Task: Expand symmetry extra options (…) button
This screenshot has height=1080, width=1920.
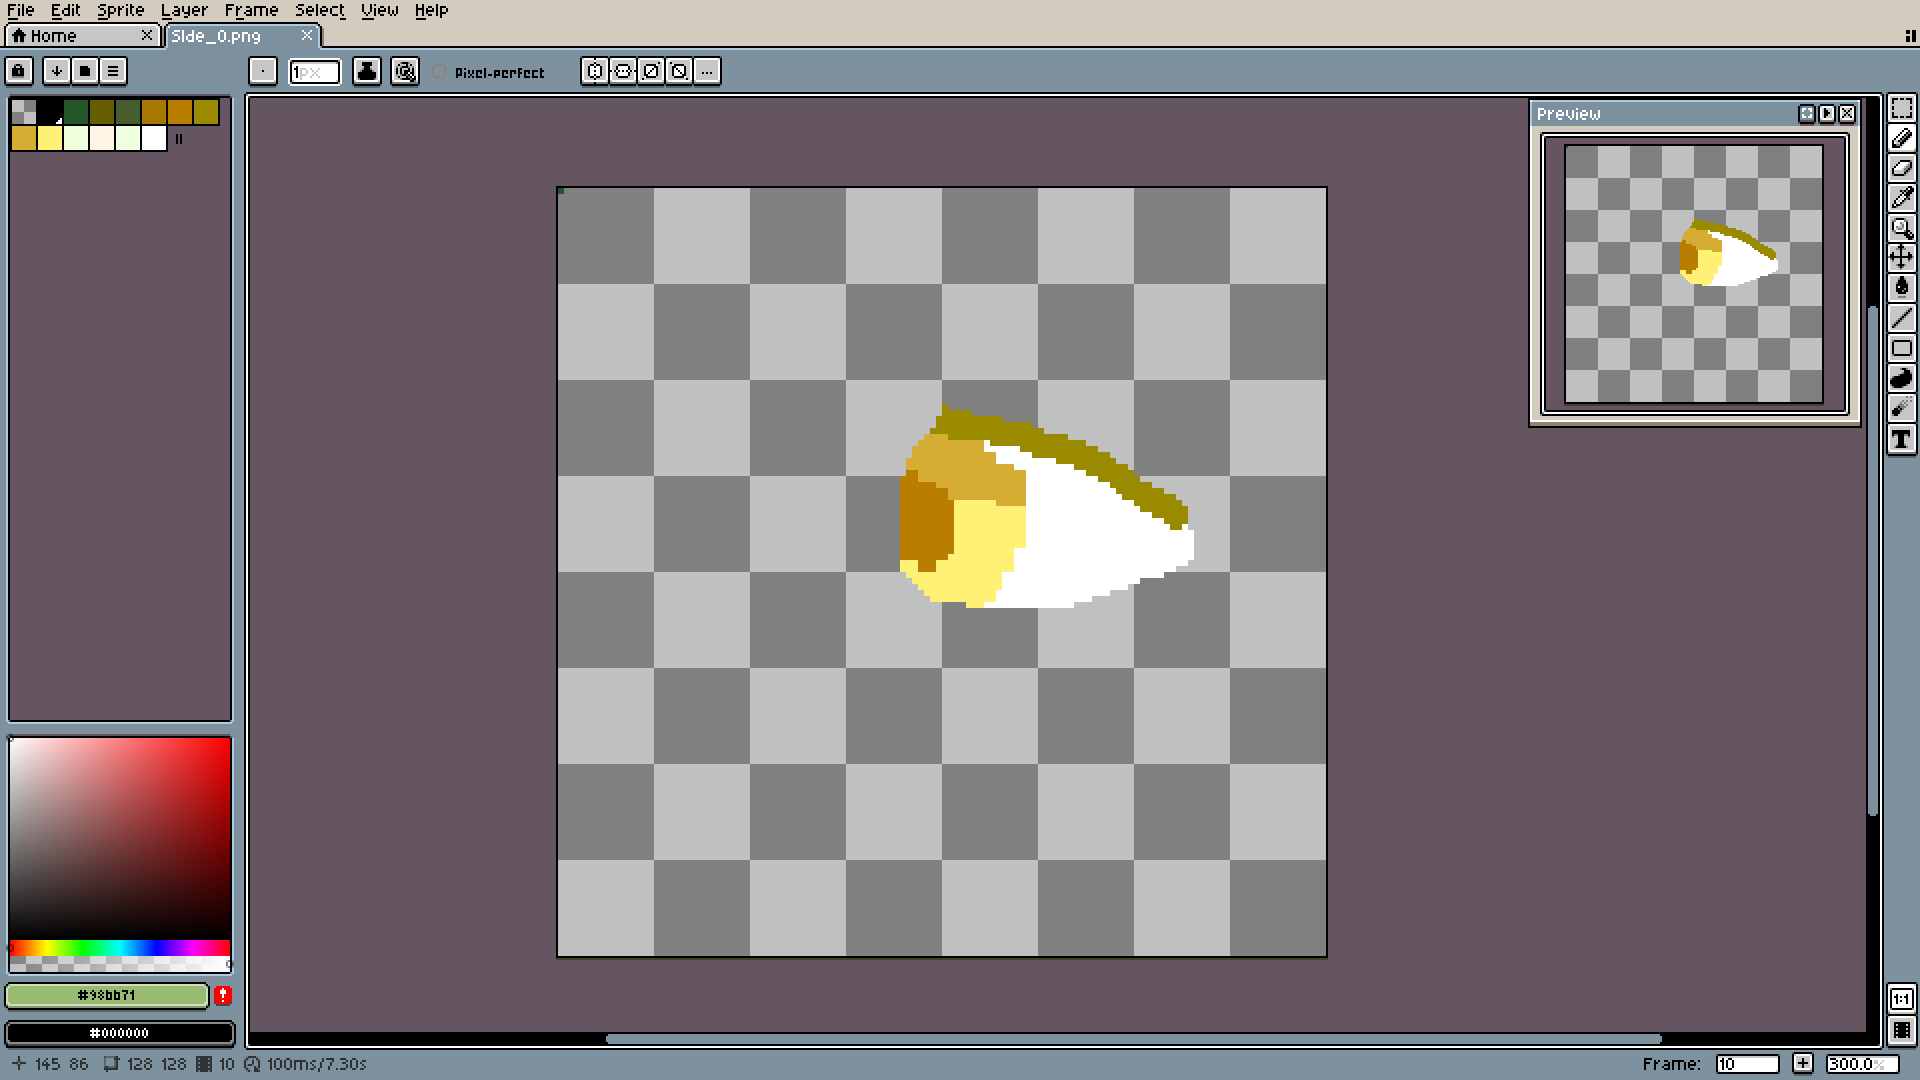Action: coord(707,71)
